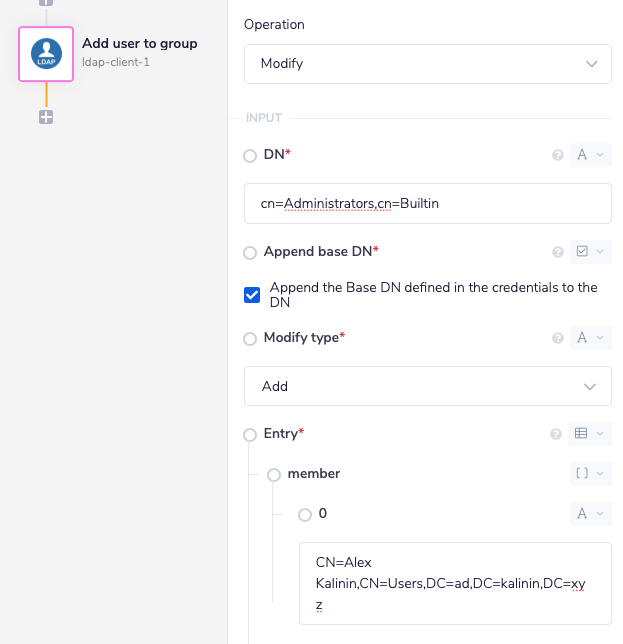Click help icon beside Entry field
This screenshot has height=644, width=623.
(558, 434)
